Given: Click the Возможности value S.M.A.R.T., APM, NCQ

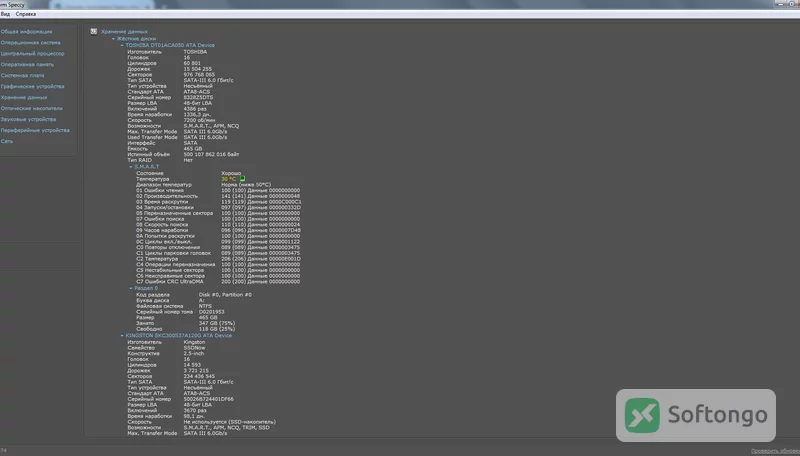Looking at the screenshot, I should click(211, 126).
